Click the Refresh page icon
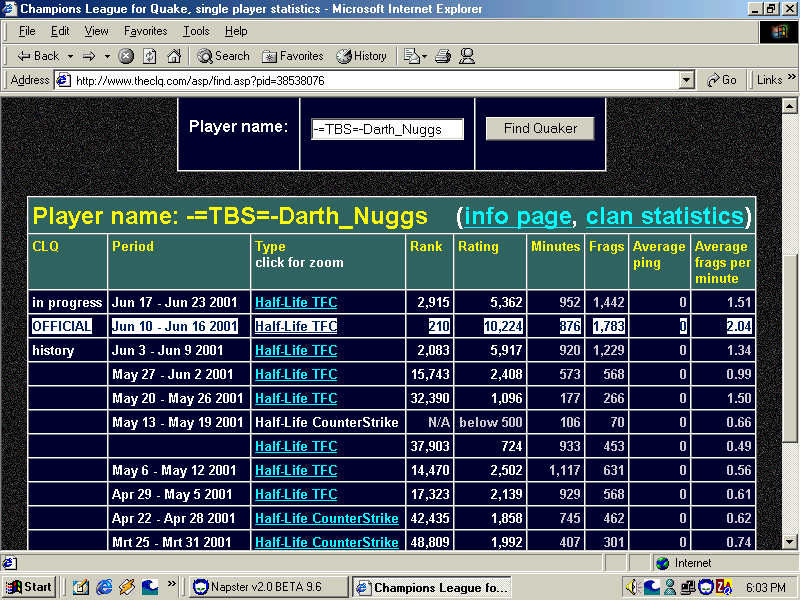800x600 pixels. pos(150,56)
